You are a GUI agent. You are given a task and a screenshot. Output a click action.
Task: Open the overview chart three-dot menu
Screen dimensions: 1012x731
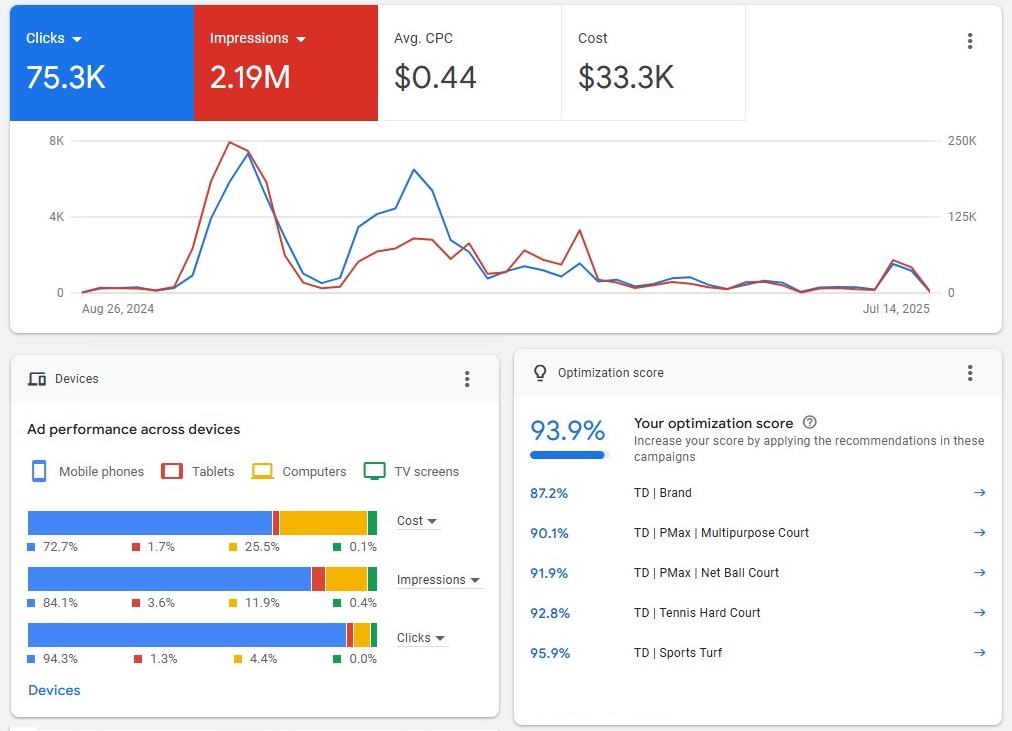pyautogui.click(x=969, y=41)
